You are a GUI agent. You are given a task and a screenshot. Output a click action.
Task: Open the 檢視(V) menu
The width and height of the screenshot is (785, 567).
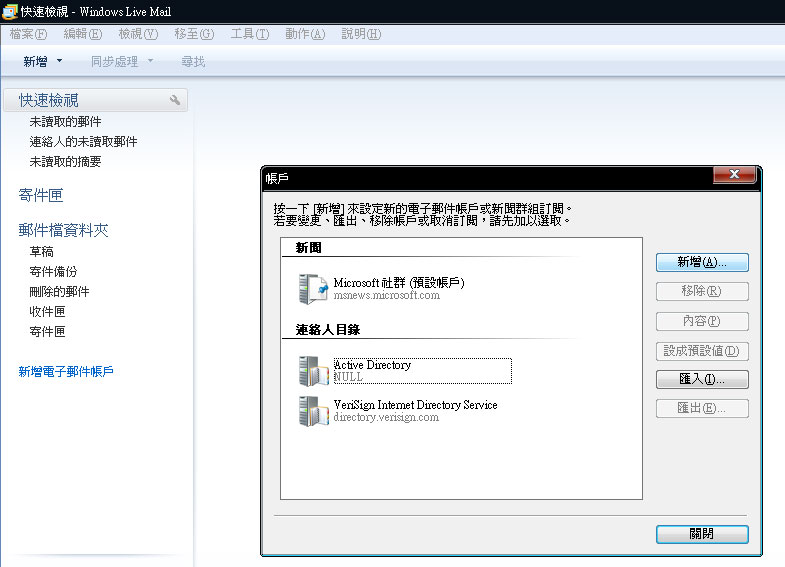[x=138, y=34]
